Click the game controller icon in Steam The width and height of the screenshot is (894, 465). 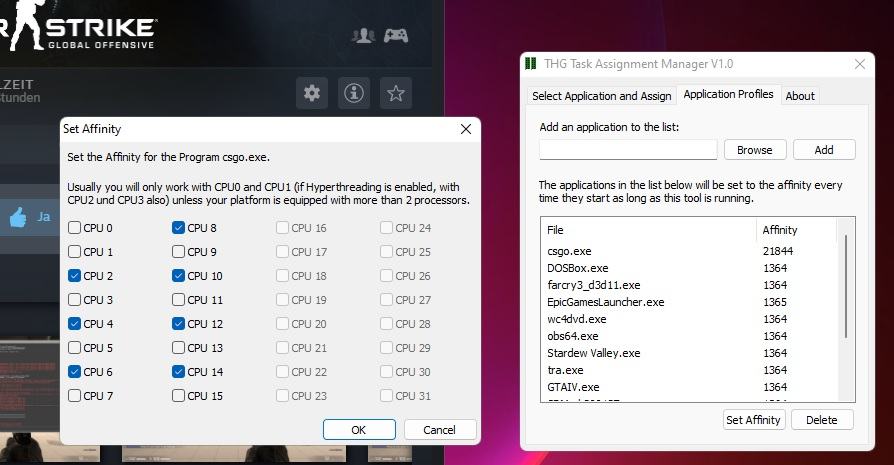[x=396, y=36]
